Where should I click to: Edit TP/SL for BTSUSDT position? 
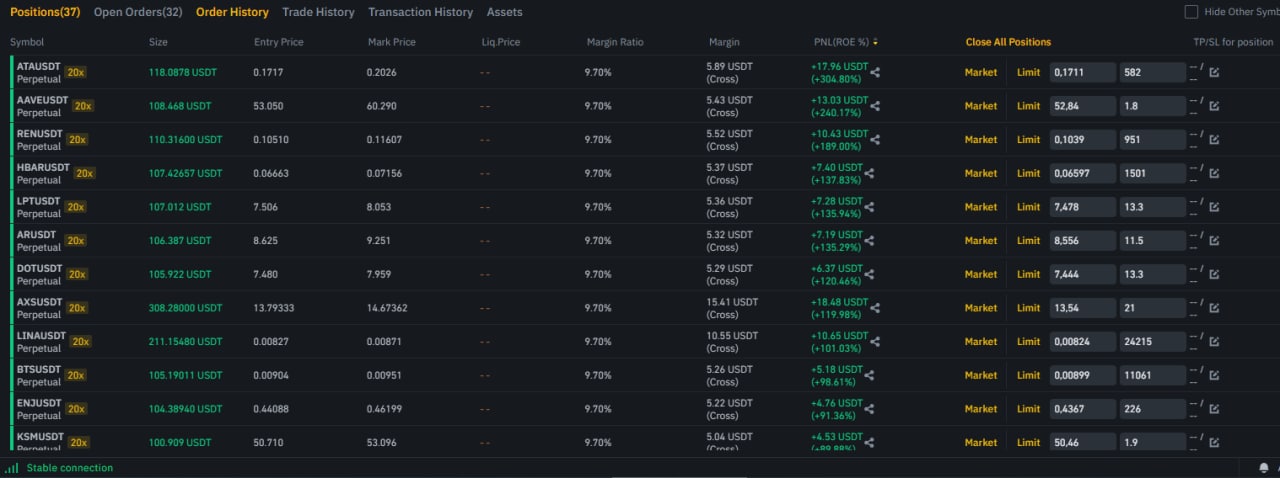tap(1214, 375)
